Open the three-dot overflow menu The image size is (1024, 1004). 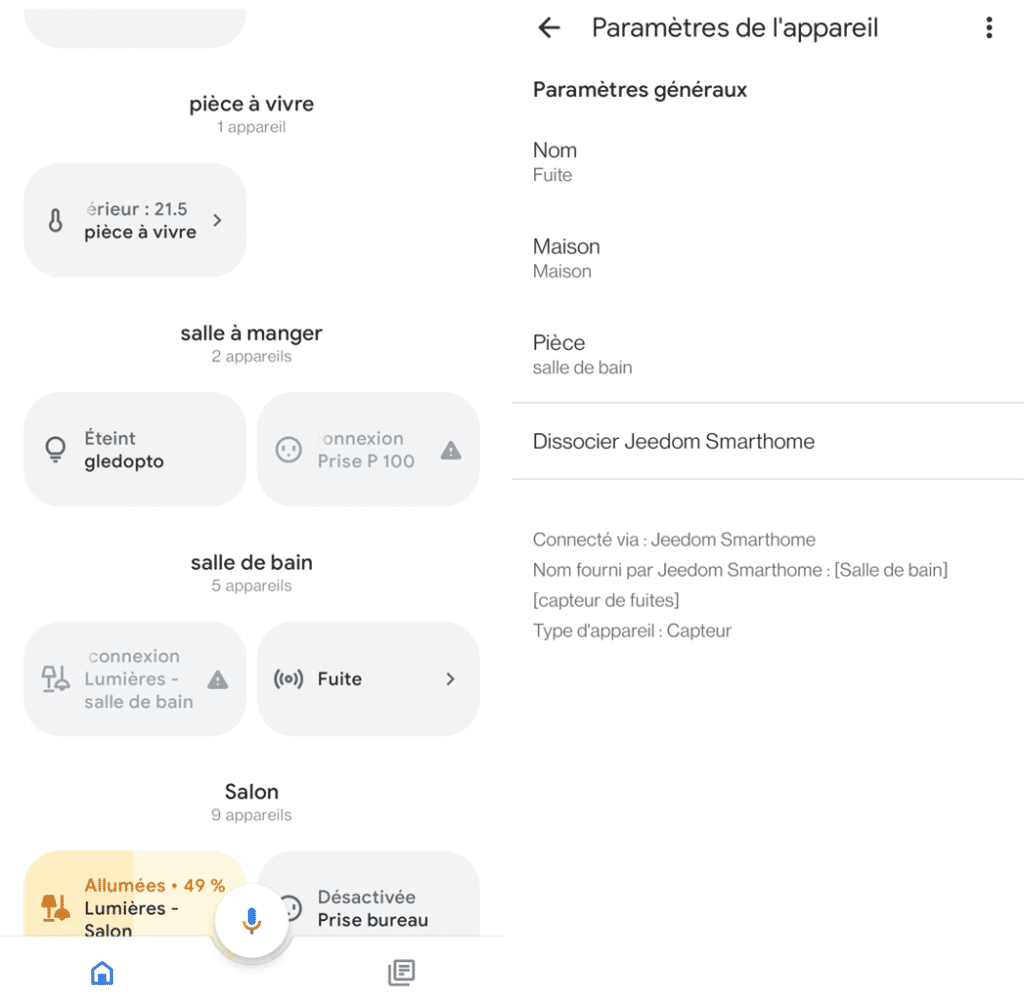pos(989,28)
